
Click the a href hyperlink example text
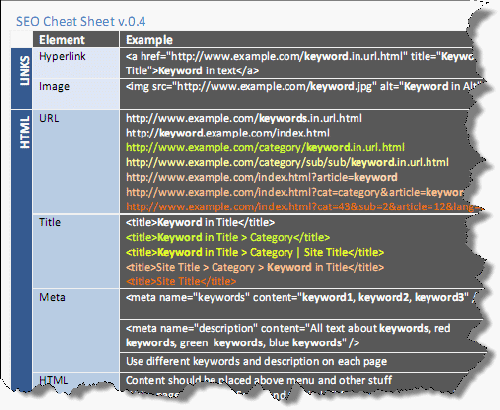point(300,63)
